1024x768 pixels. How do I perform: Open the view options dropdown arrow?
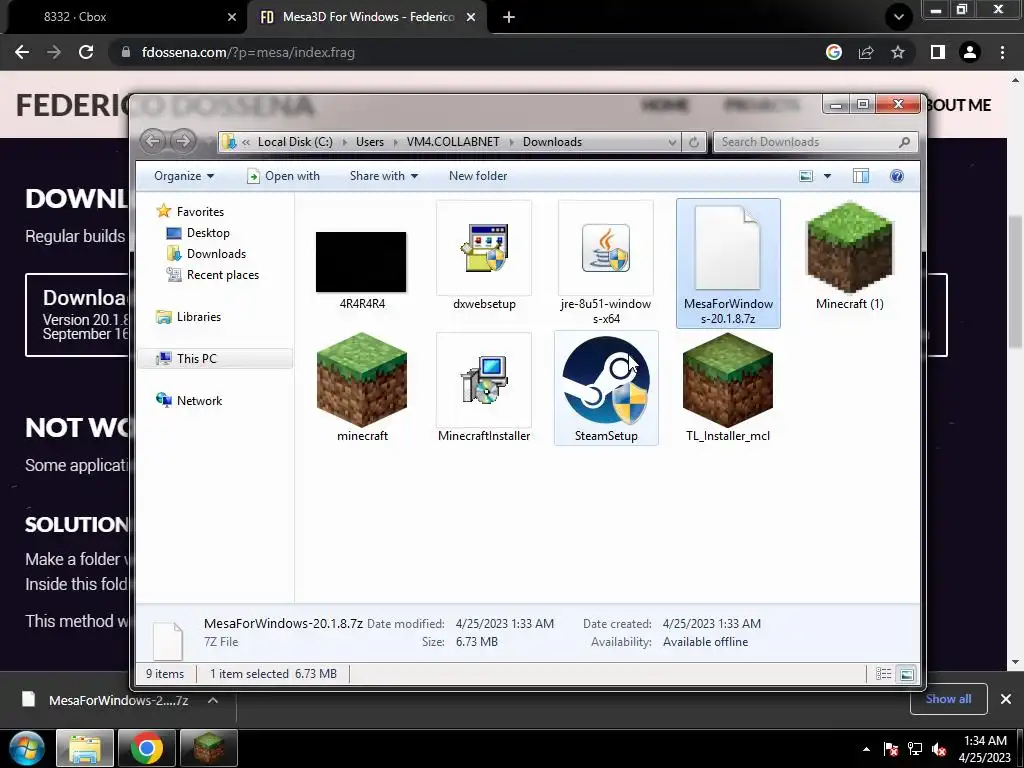pyautogui.click(x=827, y=176)
